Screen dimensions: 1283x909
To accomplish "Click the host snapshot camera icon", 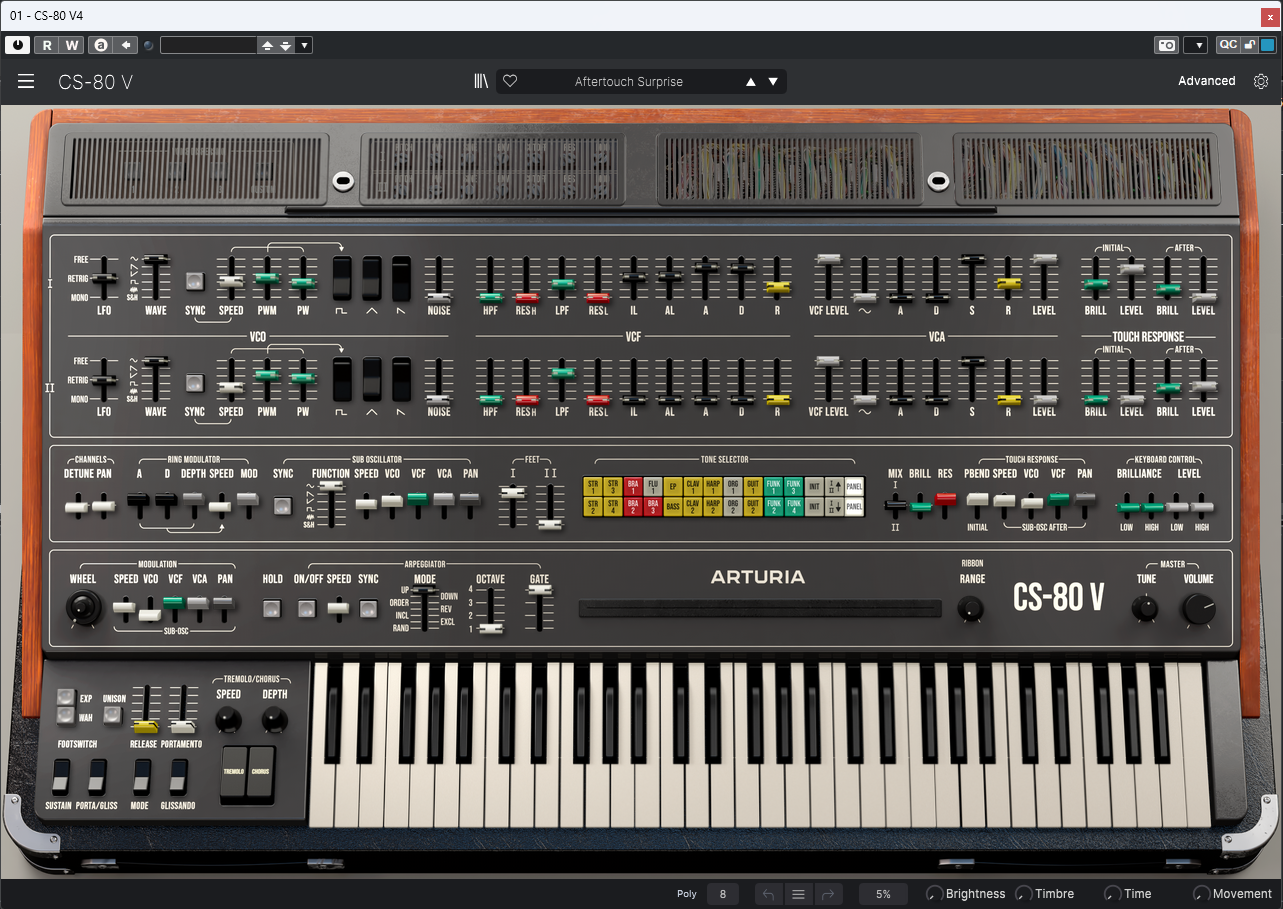I will (1166, 45).
